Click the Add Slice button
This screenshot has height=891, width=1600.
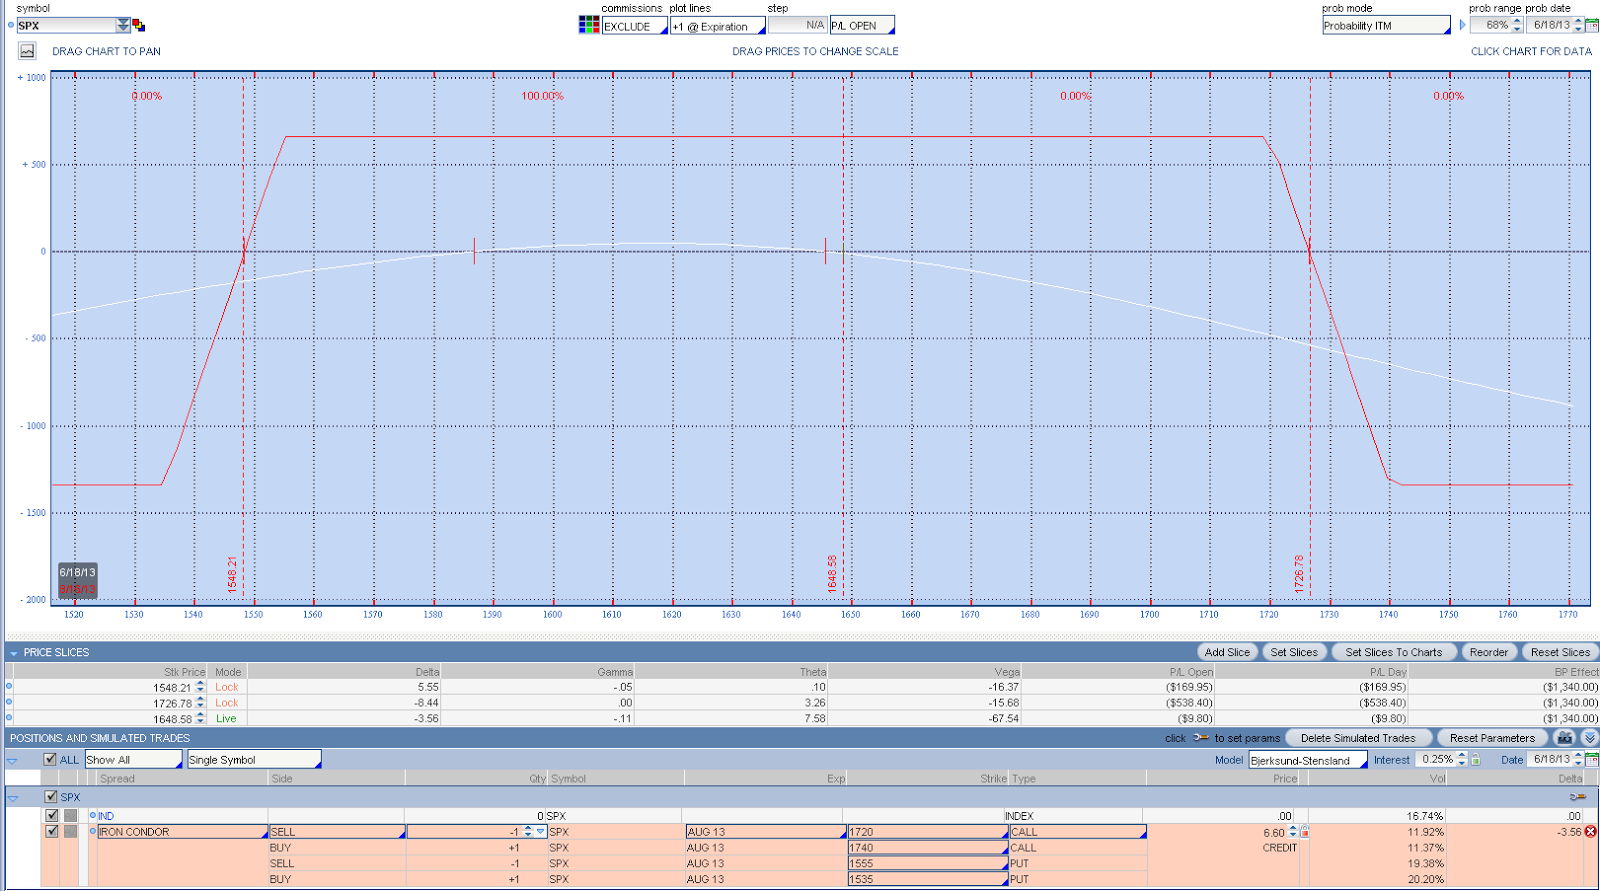[1227, 652]
